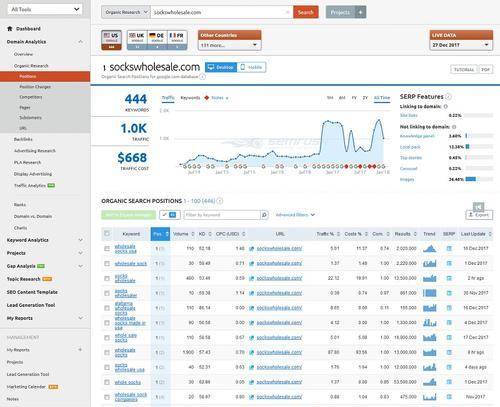View SERP snapshot icon for the 2 hr ago row
Screen dimensions: 500x407
point(449,278)
